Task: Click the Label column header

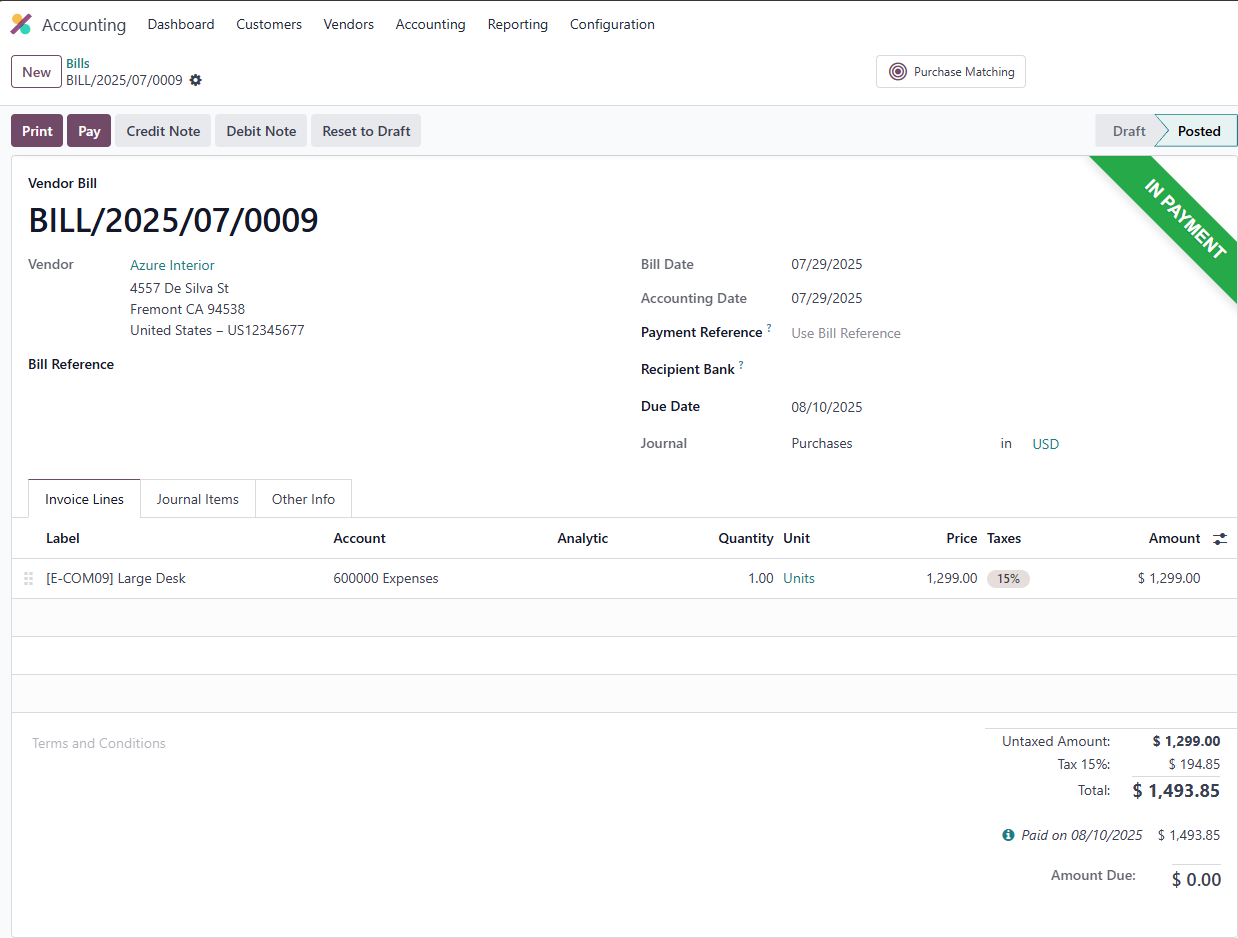Action: (x=63, y=538)
